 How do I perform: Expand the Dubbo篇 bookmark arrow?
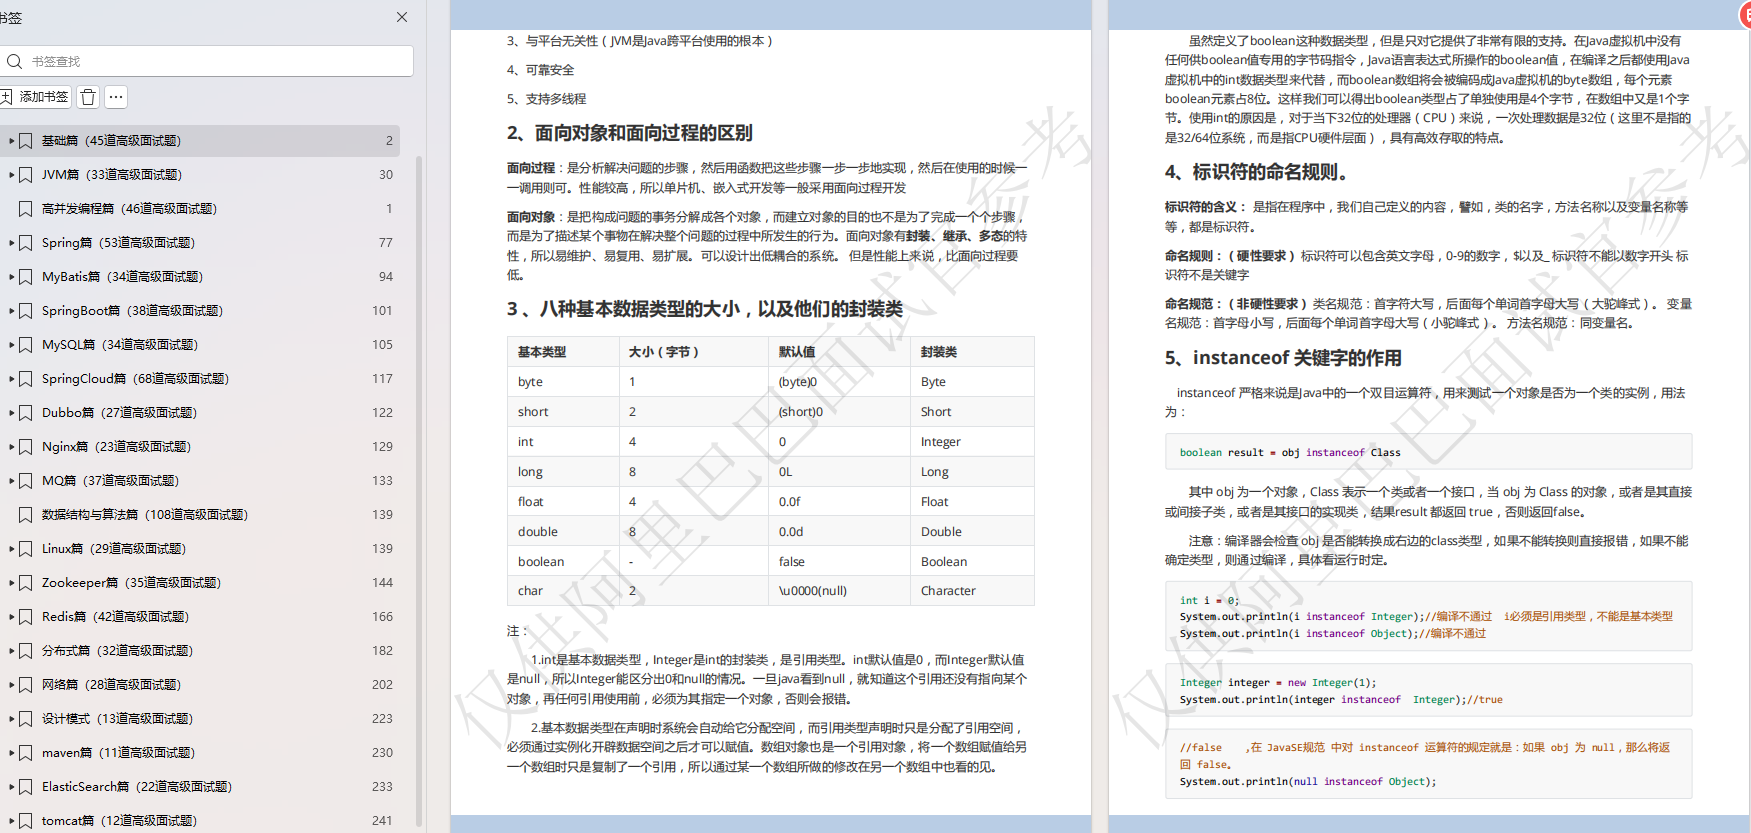11,413
